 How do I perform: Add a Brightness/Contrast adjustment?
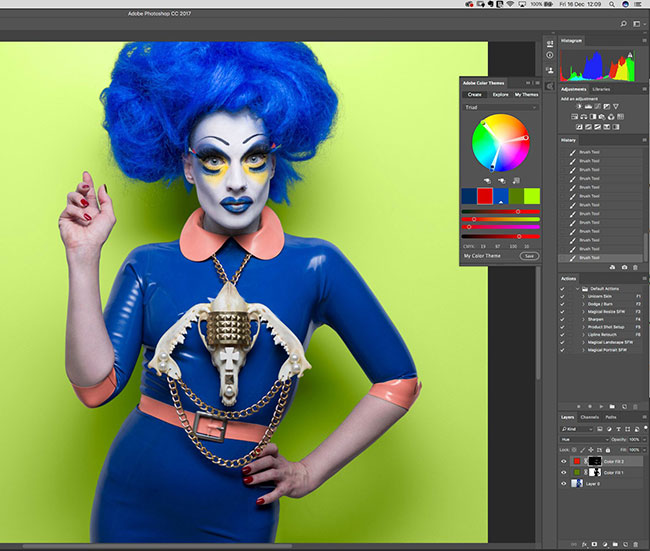579,107
